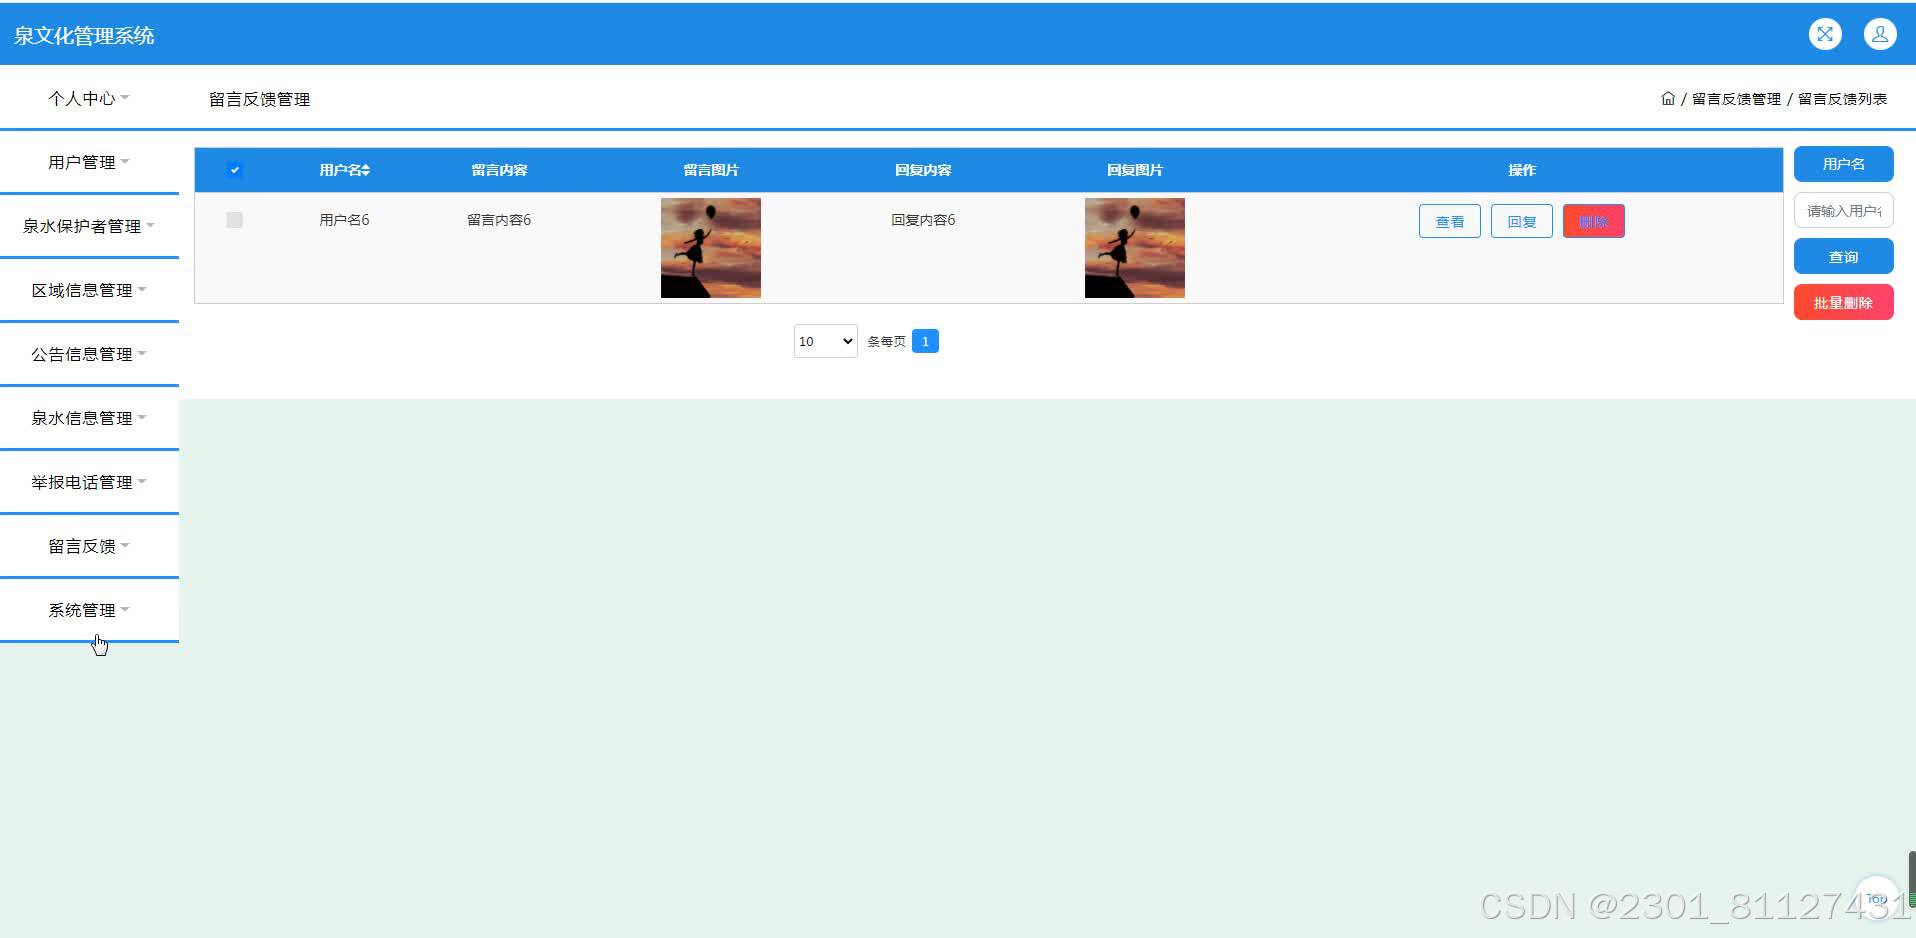The image size is (1916, 938).
Task: Open the page size dropdown showing 10
Action: coord(825,341)
